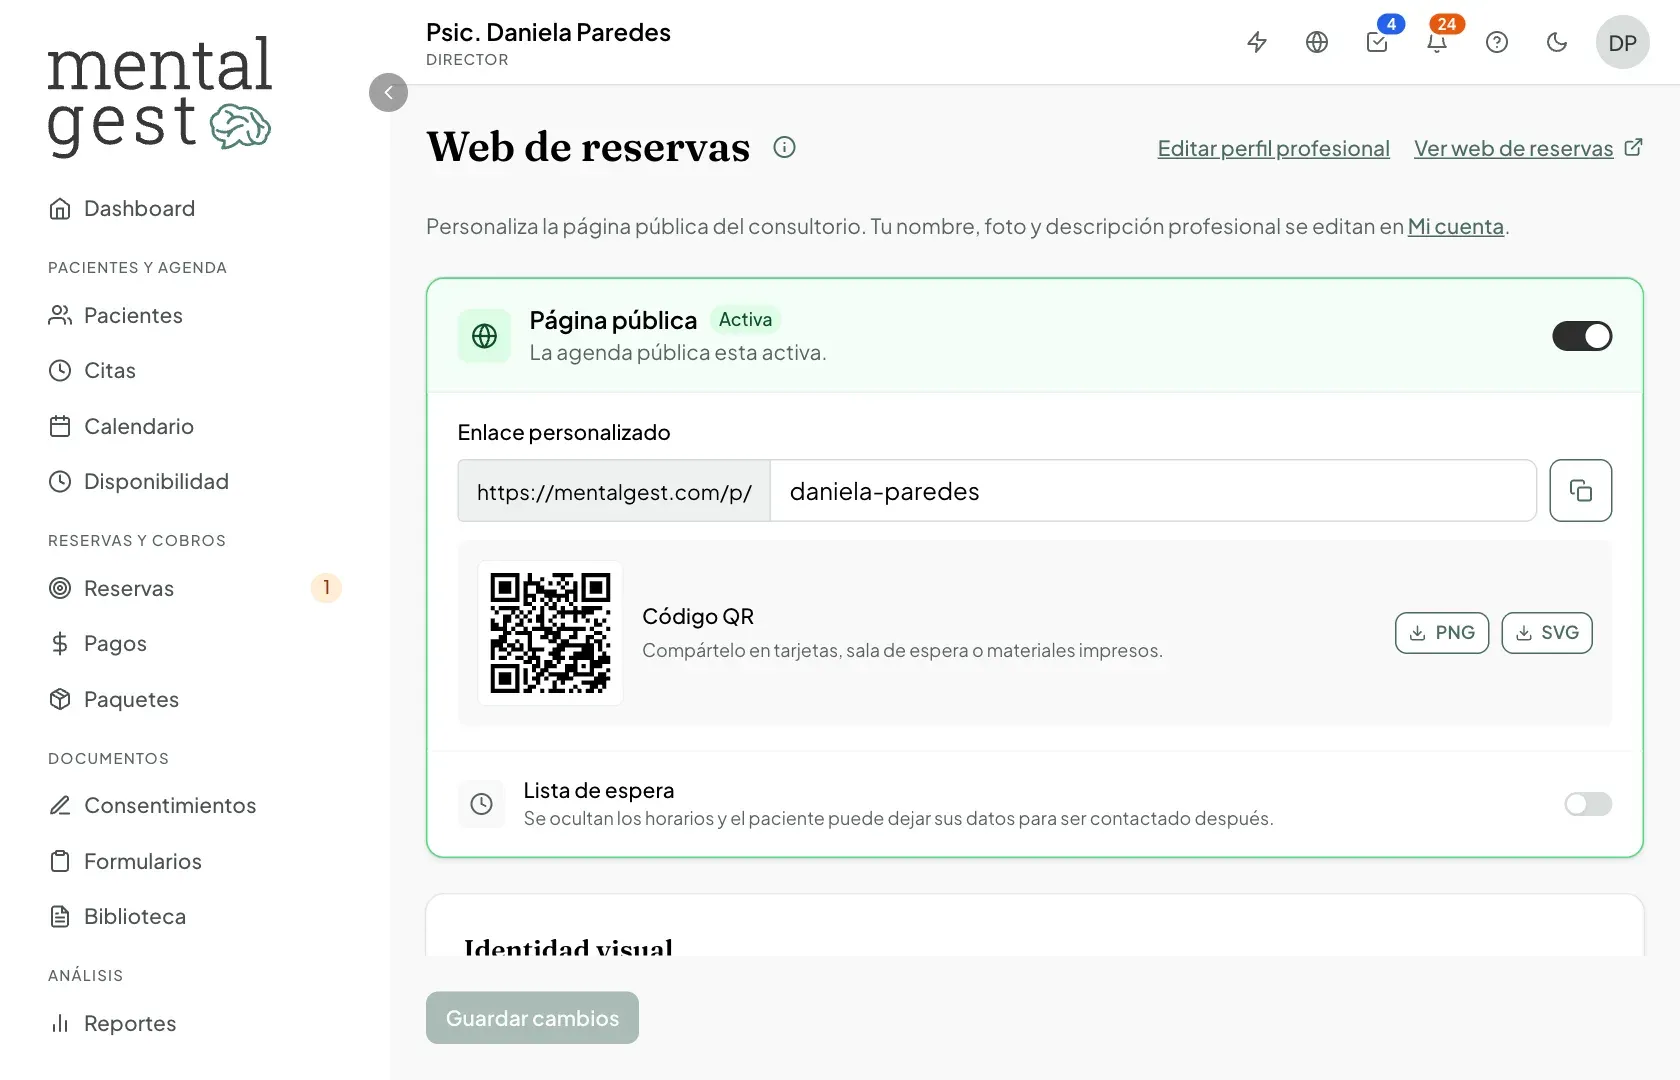Copy the personalized link with copy icon

[1581, 490]
